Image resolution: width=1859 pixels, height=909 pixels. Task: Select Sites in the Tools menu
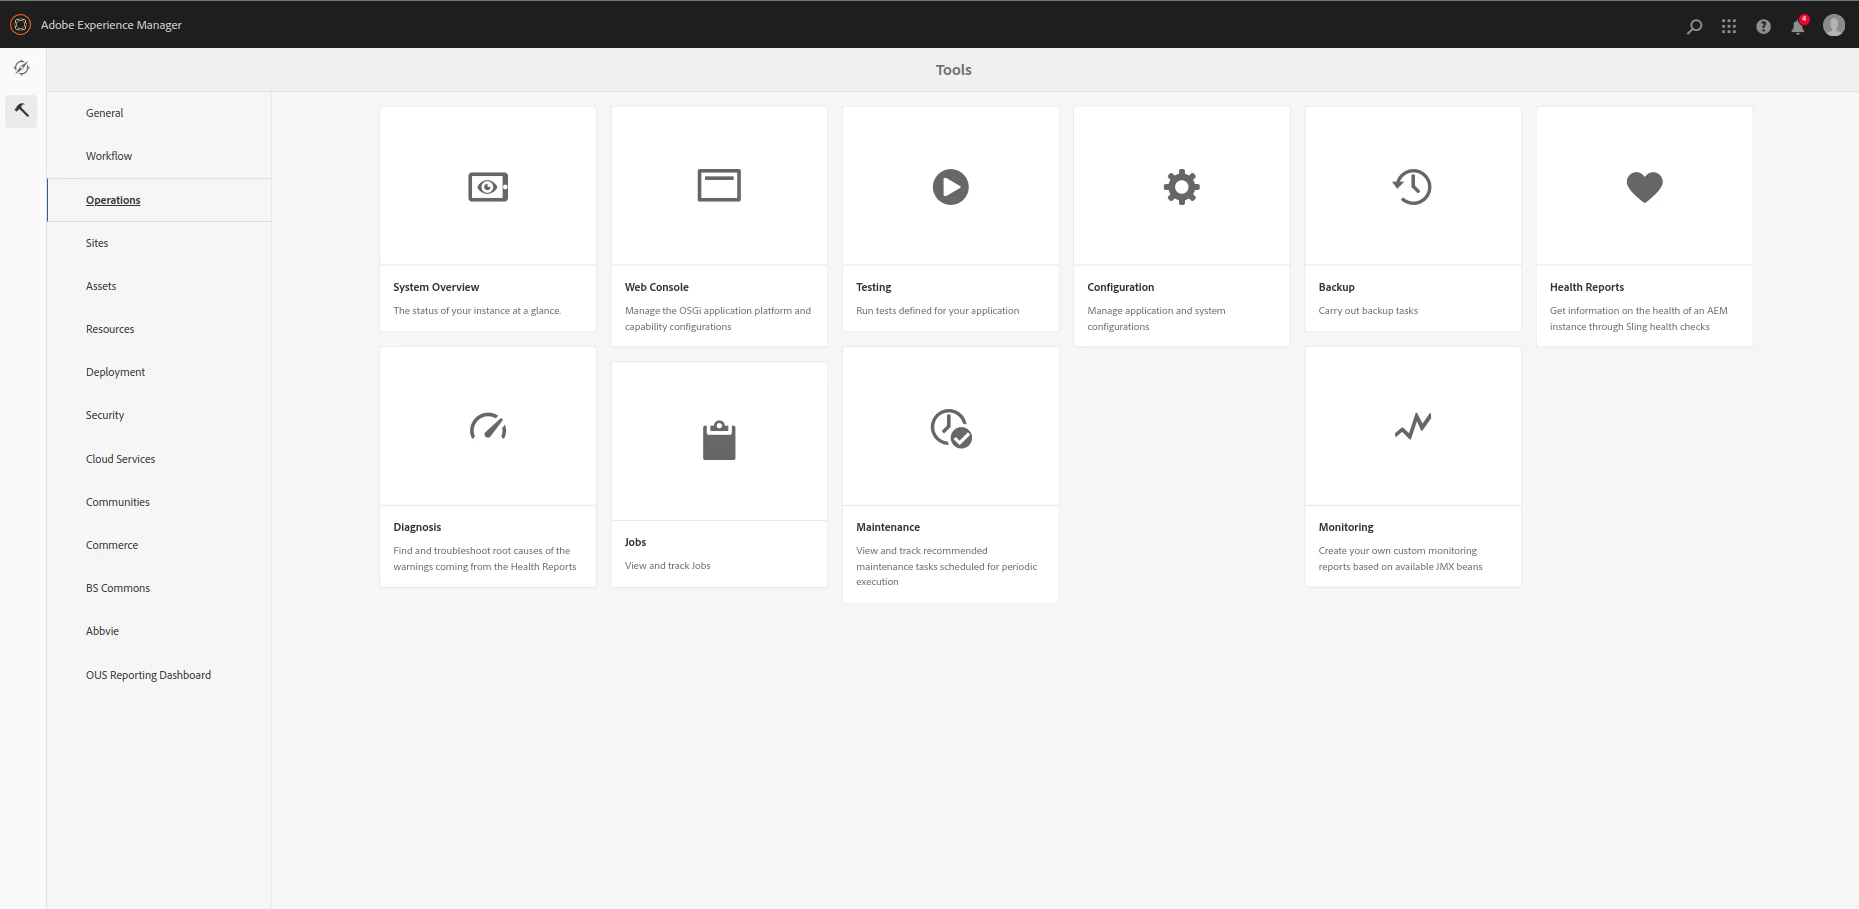point(97,243)
